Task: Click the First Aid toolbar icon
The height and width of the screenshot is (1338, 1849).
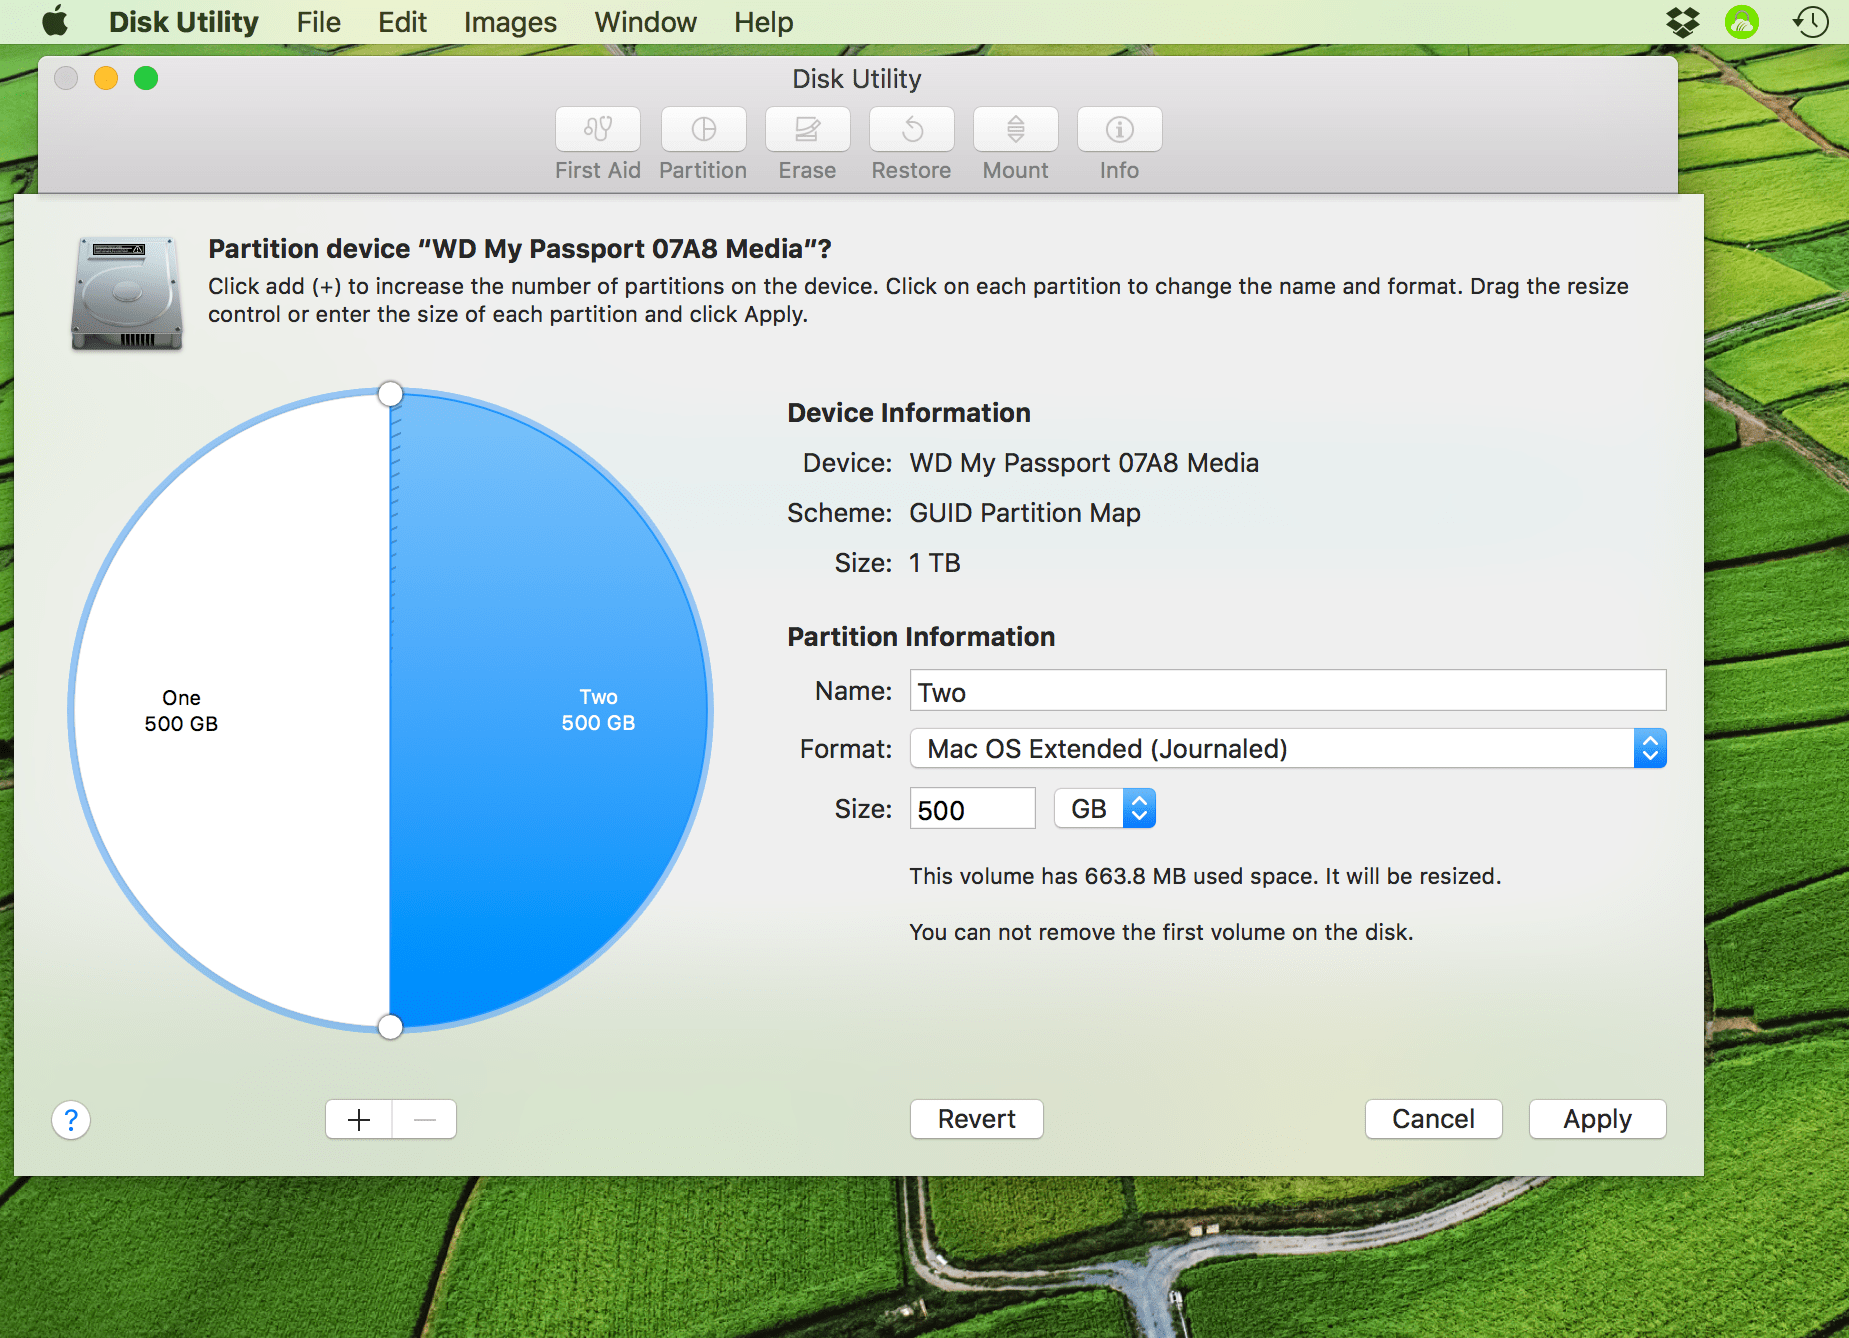Action: click(x=598, y=129)
